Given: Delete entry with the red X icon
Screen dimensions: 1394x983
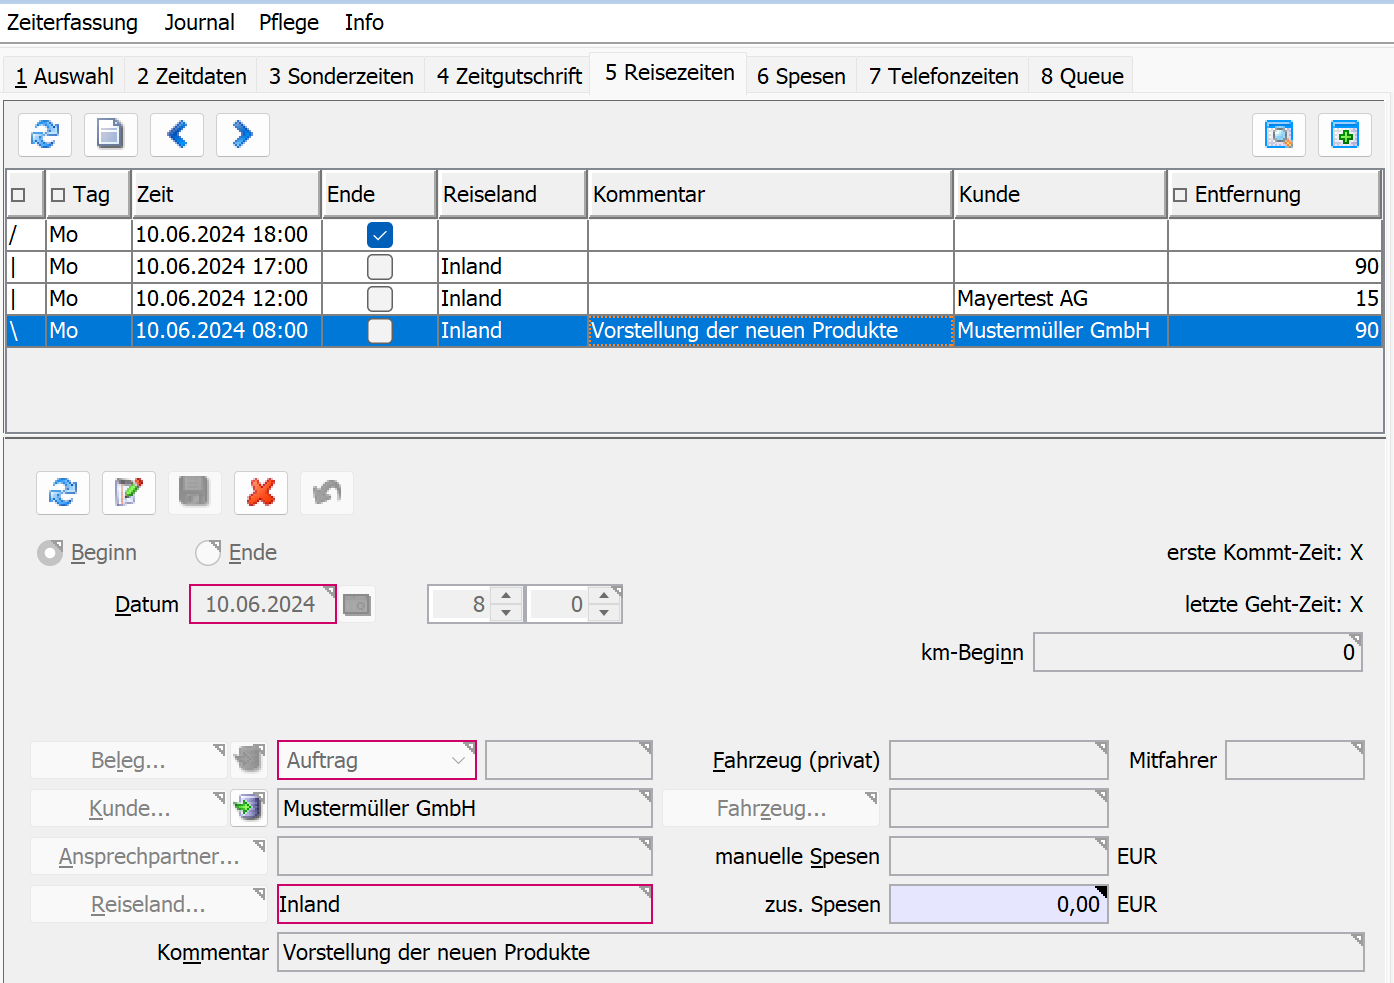Looking at the screenshot, I should coord(261,492).
